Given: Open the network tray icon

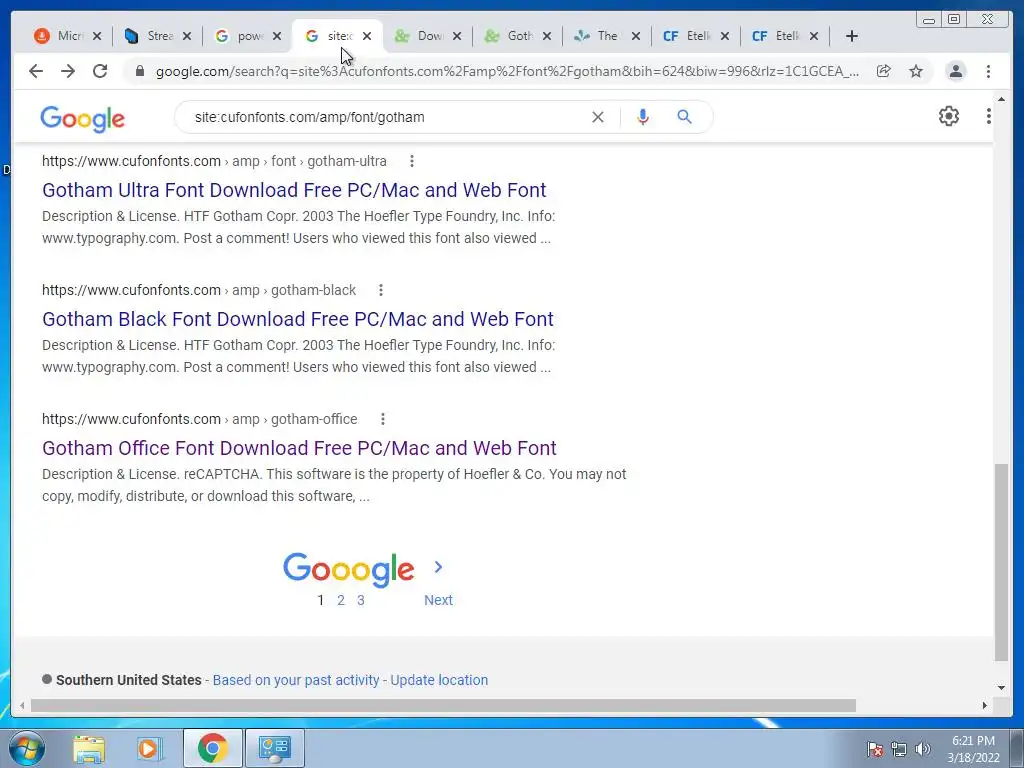Looking at the screenshot, I should 899,749.
